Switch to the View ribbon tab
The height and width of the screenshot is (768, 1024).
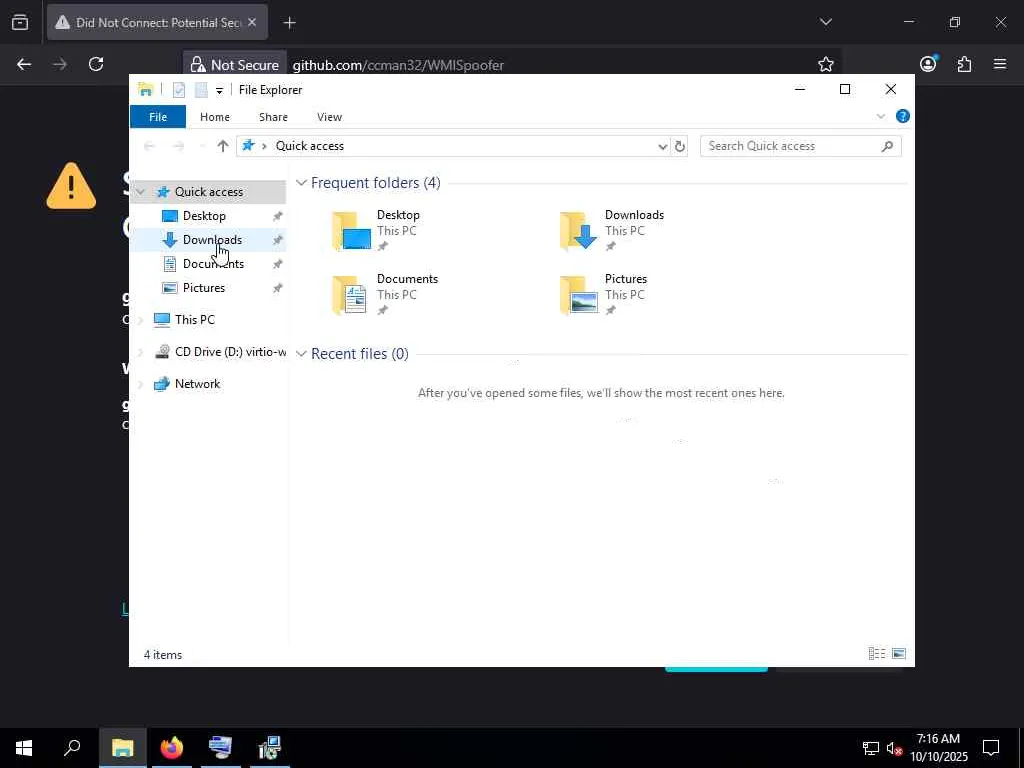point(329,117)
